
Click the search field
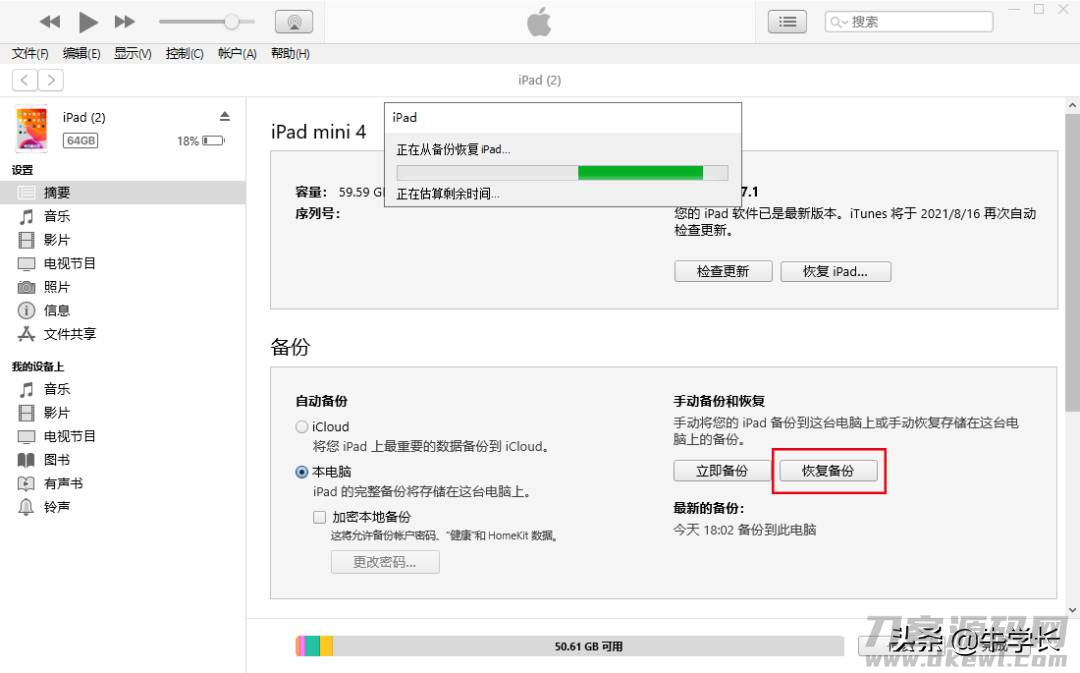(x=909, y=22)
